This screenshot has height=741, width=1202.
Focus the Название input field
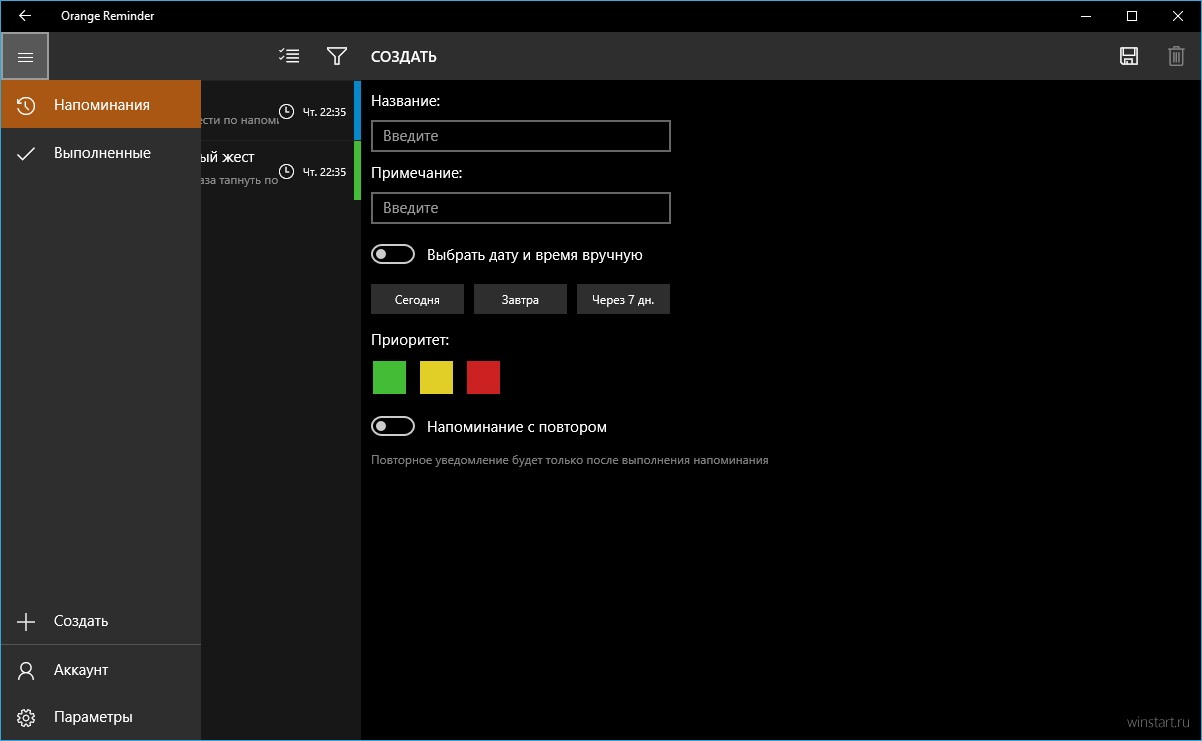pos(520,136)
